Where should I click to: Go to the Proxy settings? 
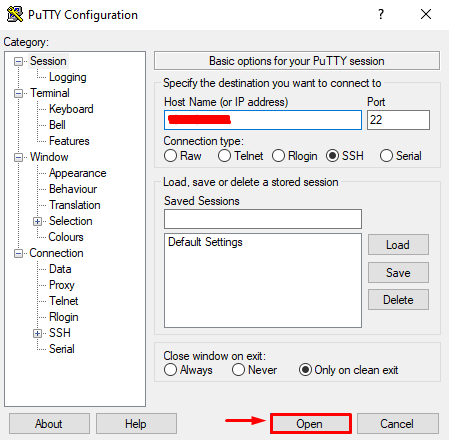[62, 285]
